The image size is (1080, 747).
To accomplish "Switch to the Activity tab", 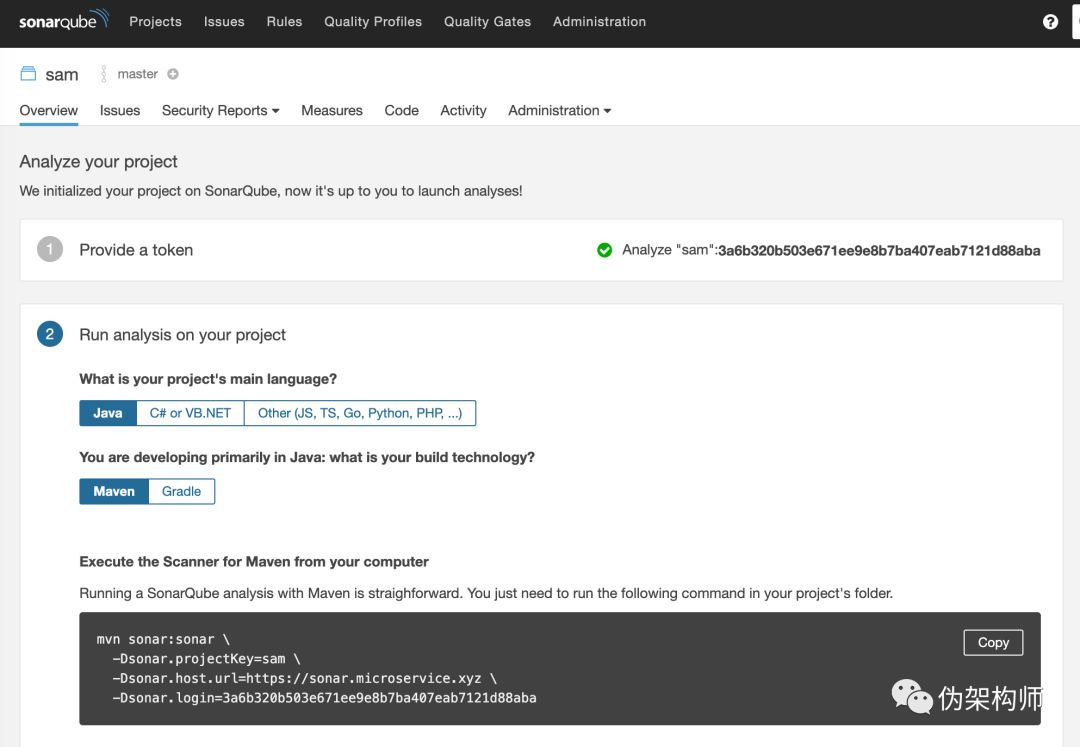I will [463, 110].
